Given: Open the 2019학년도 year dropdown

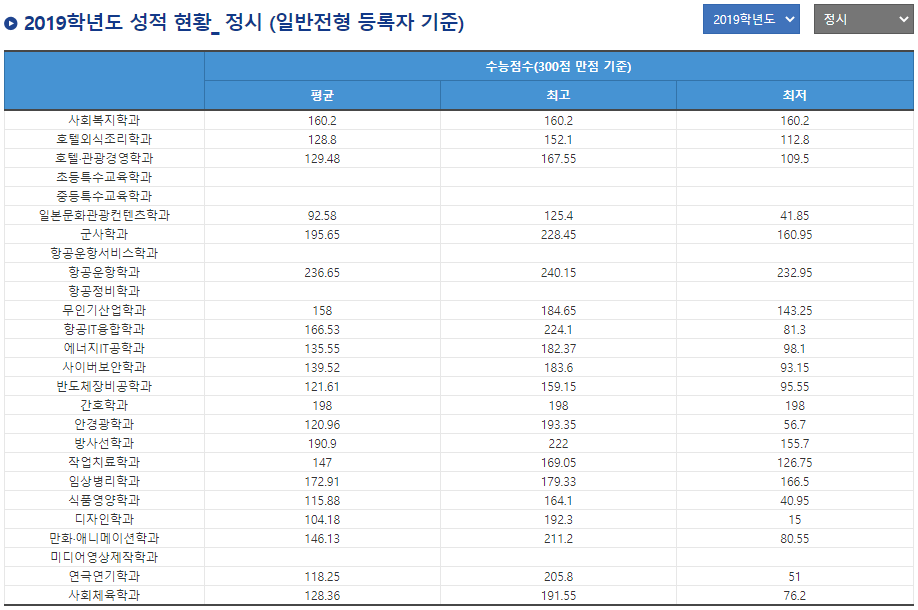Looking at the screenshot, I should [751, 19].
